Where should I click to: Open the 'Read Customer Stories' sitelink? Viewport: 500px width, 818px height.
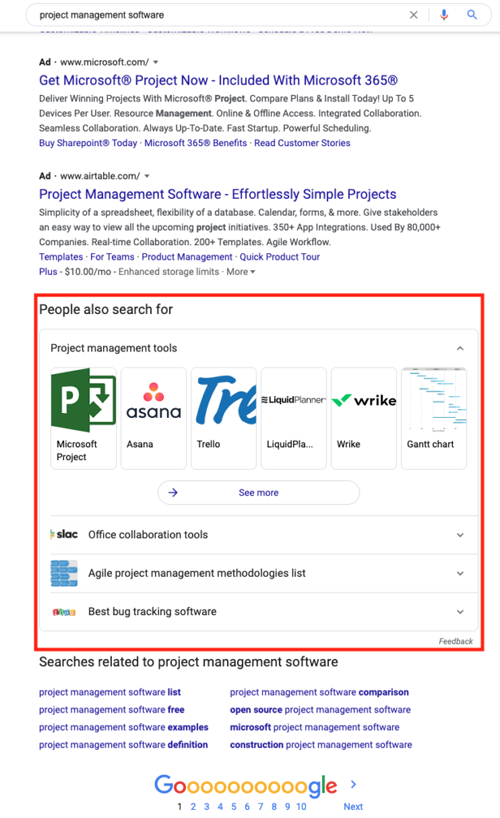pos(302,143)
